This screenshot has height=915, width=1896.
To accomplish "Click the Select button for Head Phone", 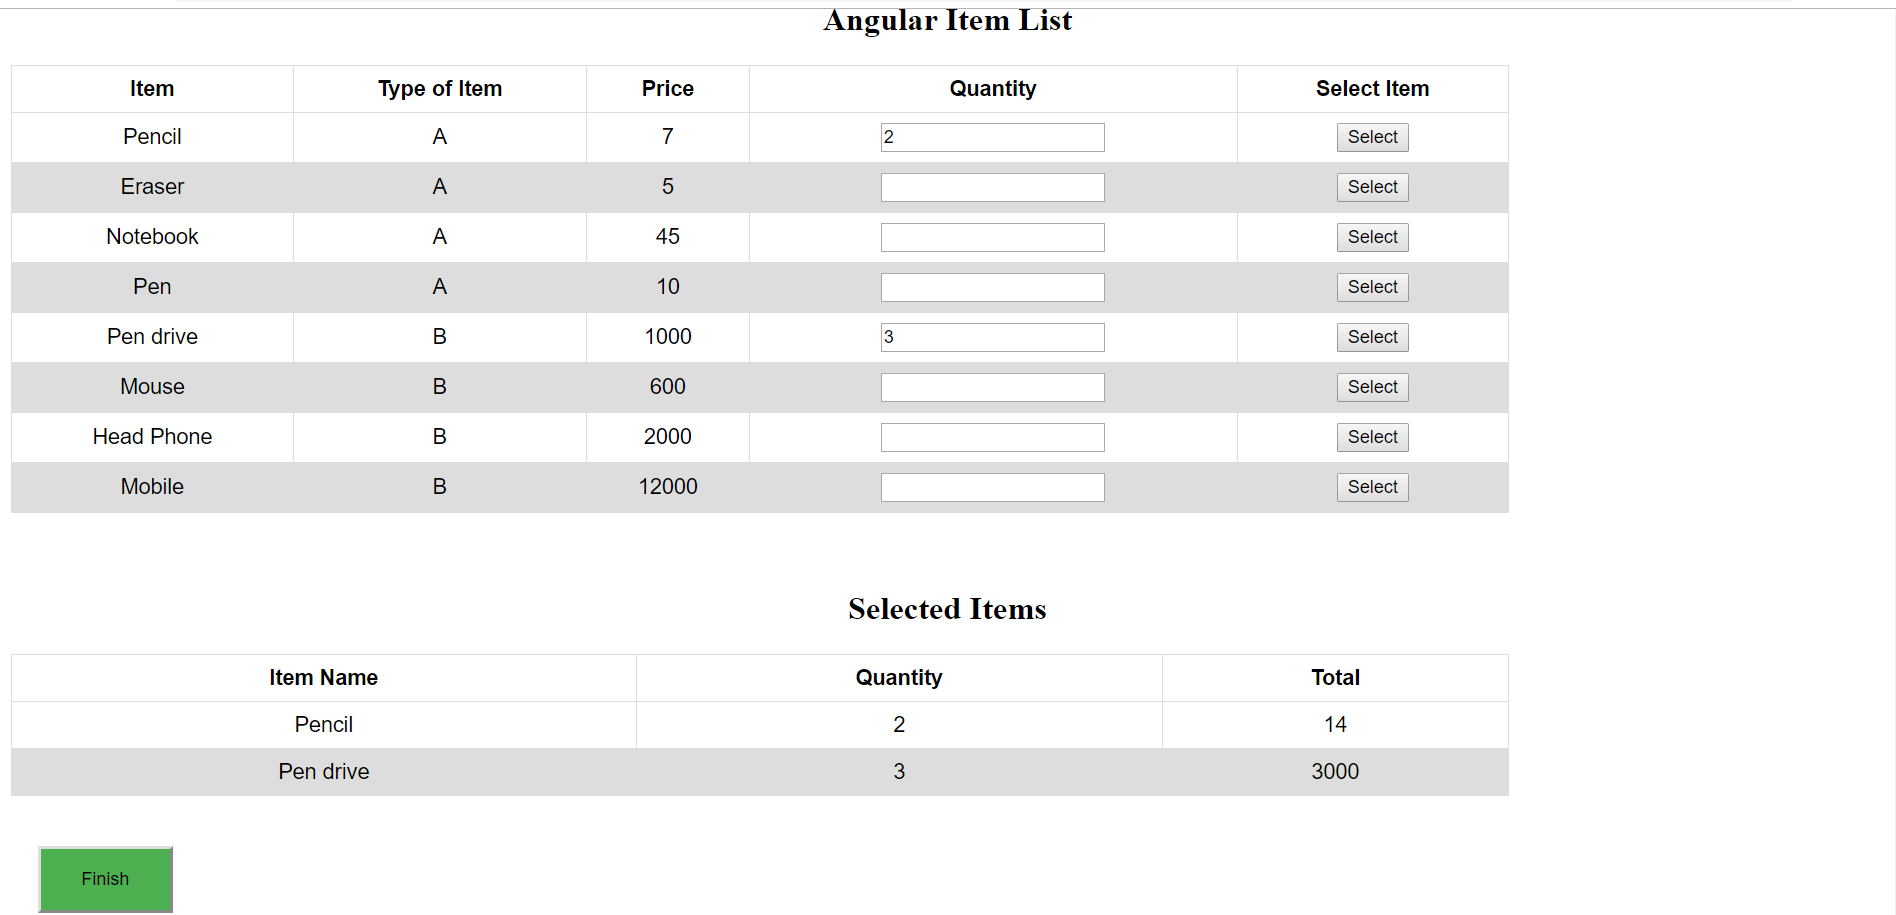I will coord(1372,437).
